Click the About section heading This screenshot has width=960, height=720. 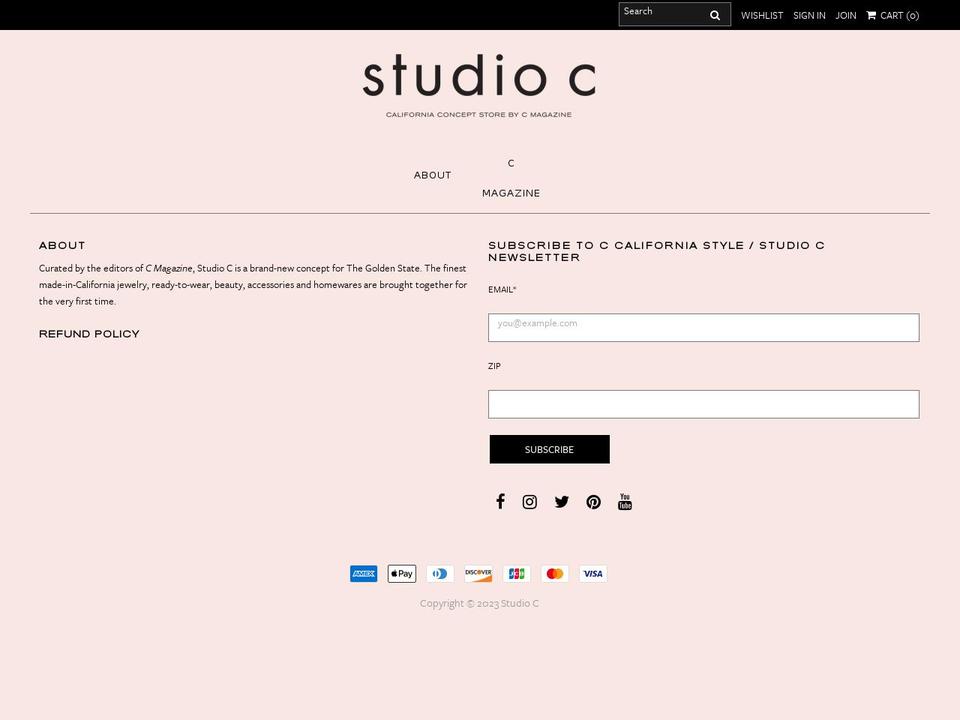pos(62,246)
